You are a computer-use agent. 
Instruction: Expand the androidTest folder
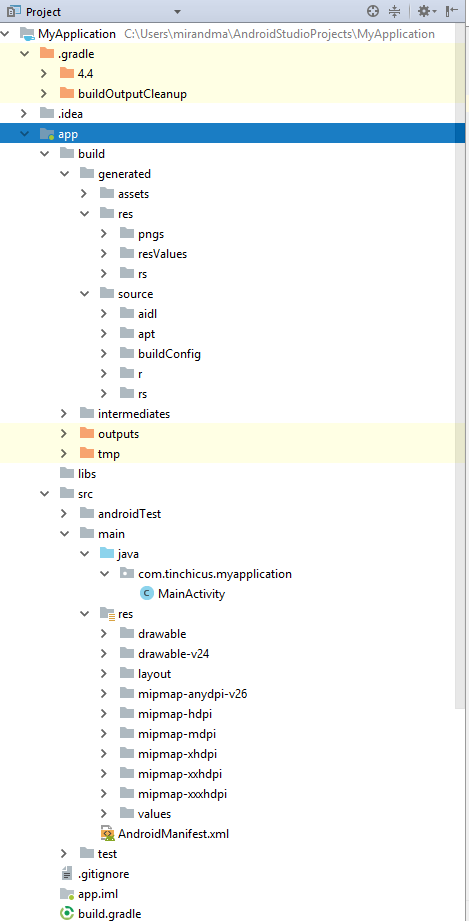(x=64, y=514)
